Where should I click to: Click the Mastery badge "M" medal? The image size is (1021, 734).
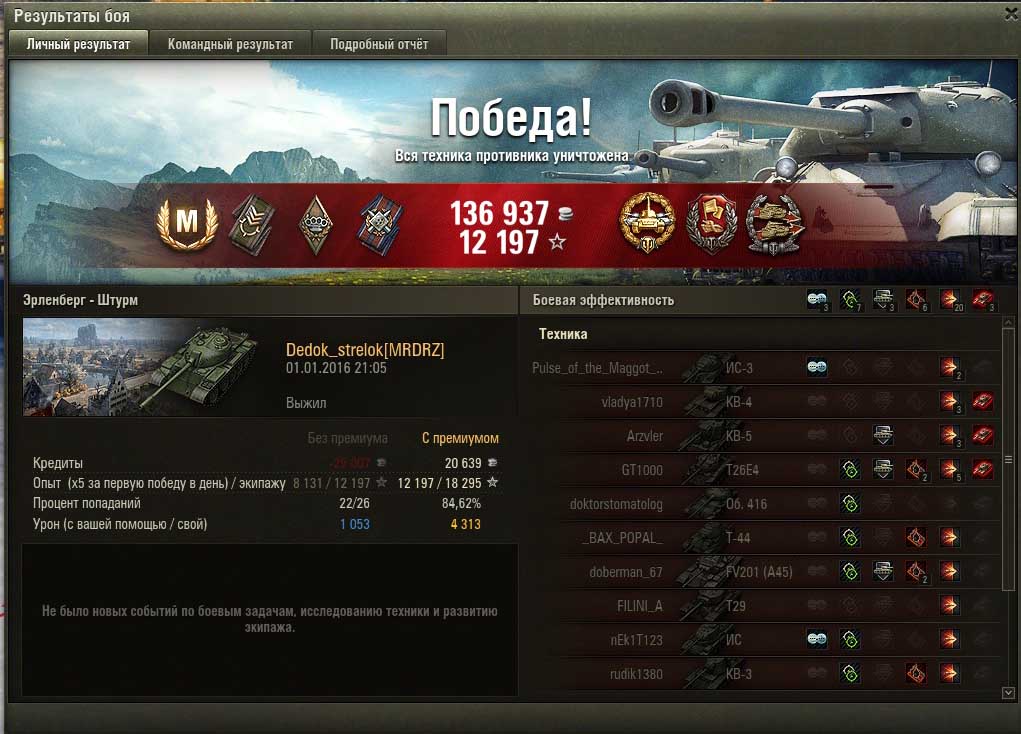[187, 223]
